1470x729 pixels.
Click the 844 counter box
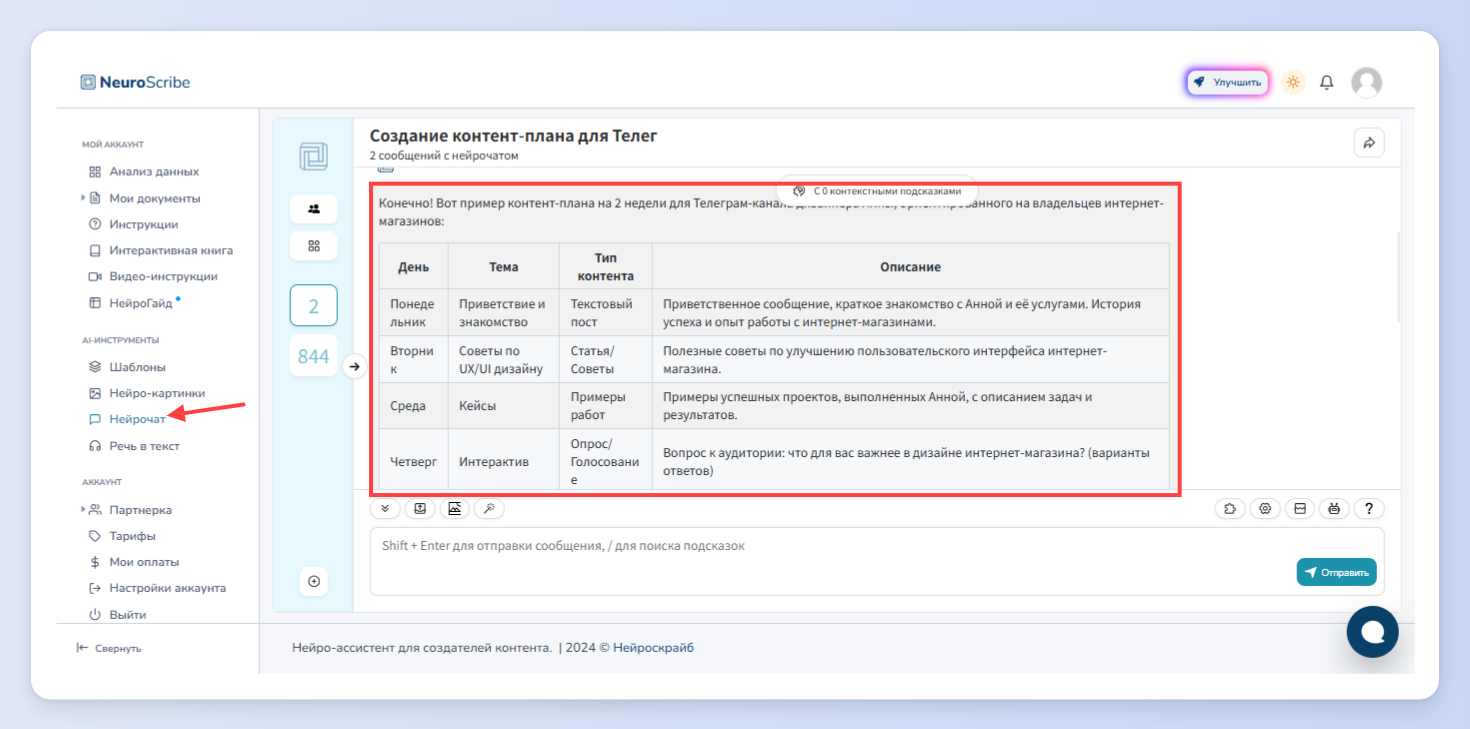coord(314,356)
